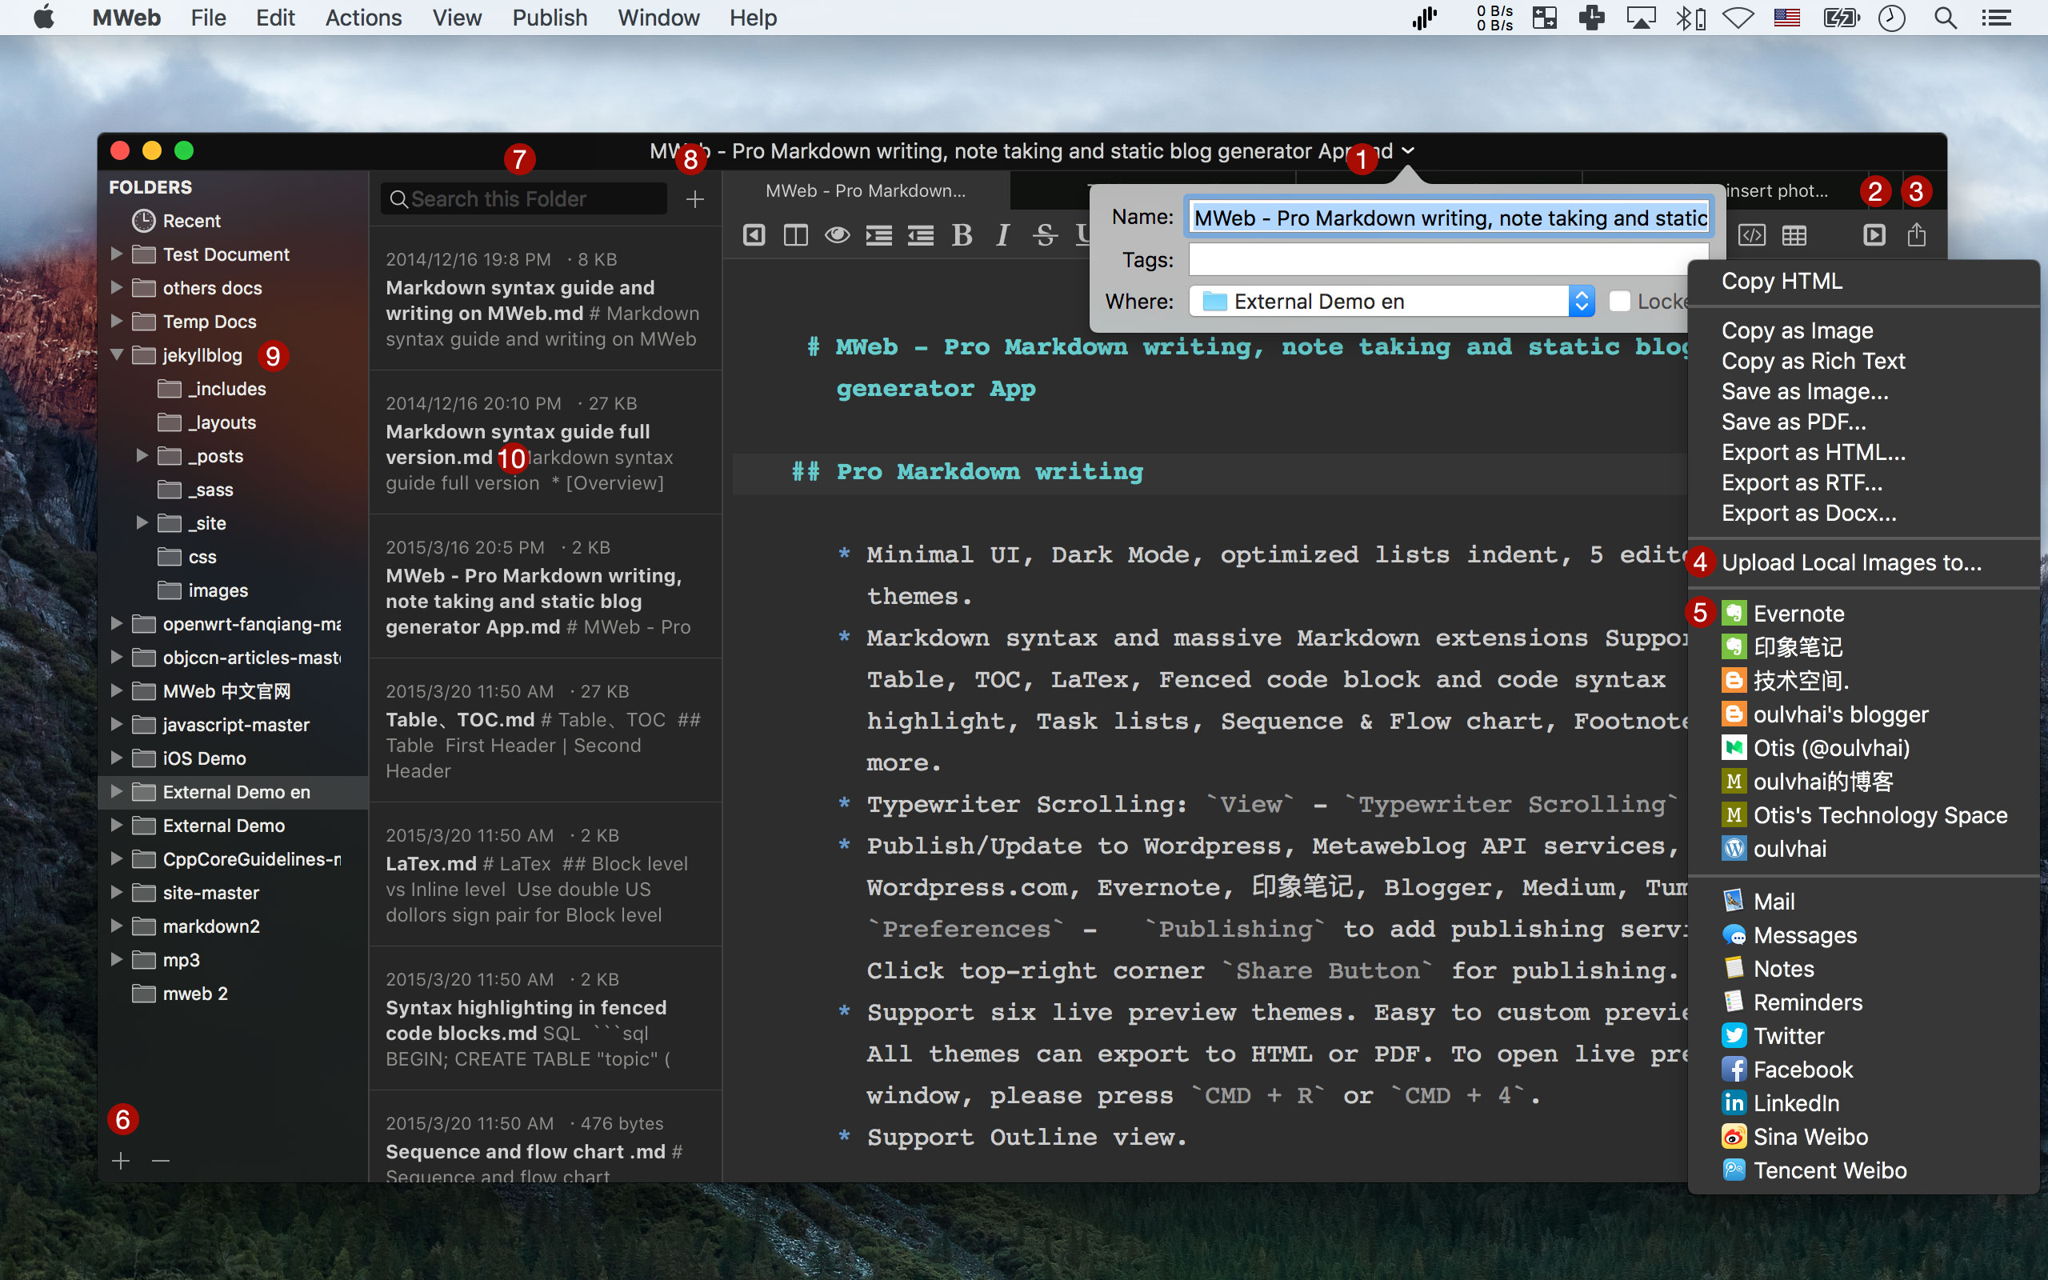
Task: Expand the _posts folder
Action: point(142,456)
